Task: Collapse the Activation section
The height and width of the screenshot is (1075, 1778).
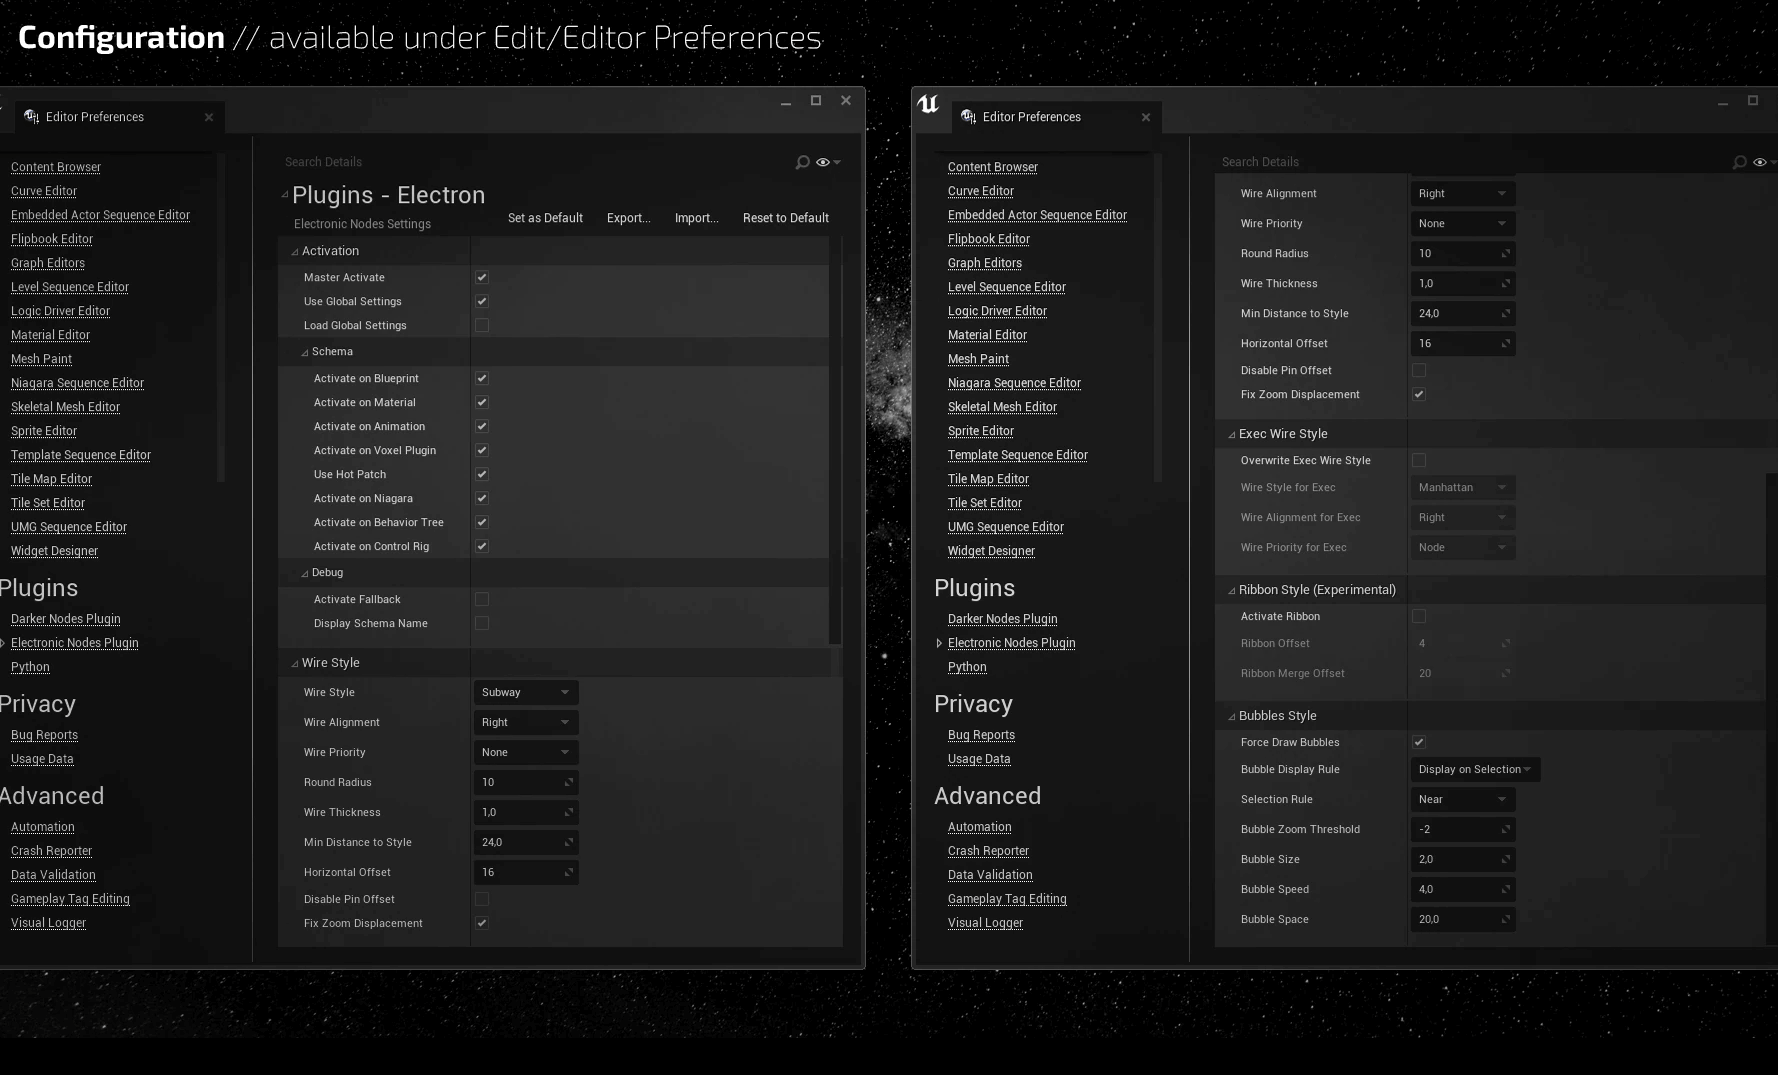Action: [295, 252]
